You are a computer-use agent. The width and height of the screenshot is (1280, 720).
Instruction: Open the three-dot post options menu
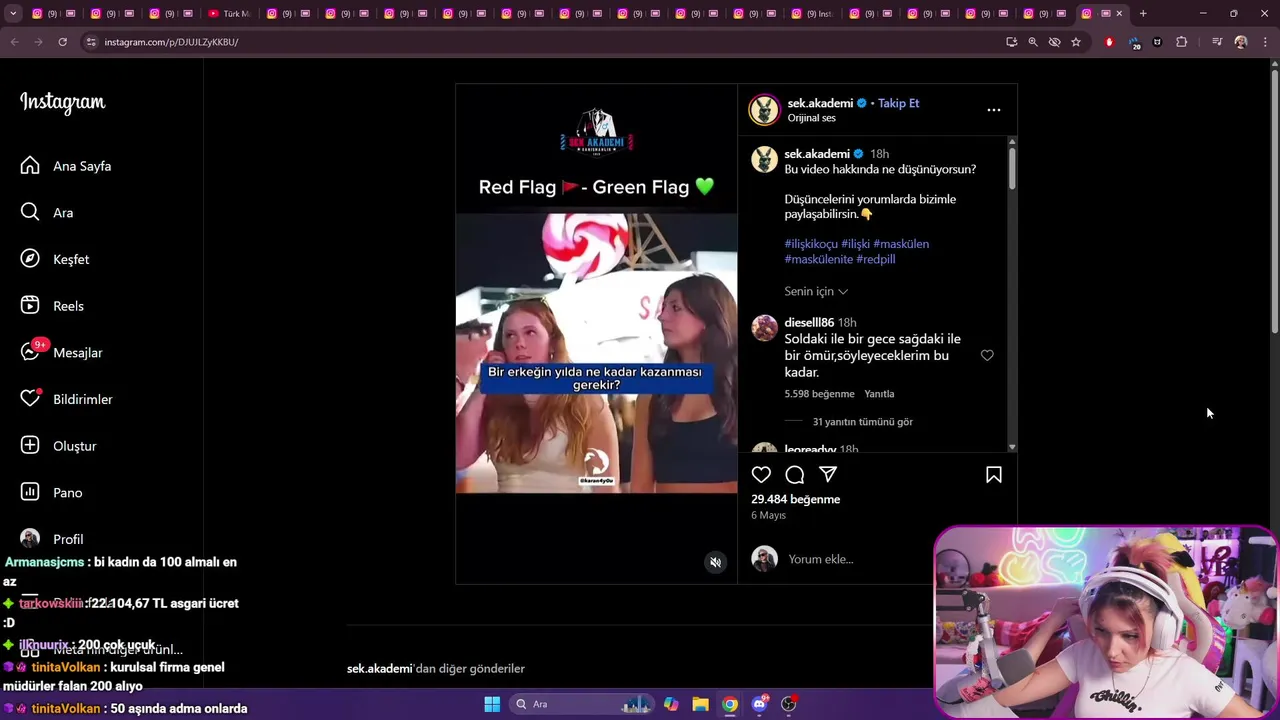(x=993, y=110)
